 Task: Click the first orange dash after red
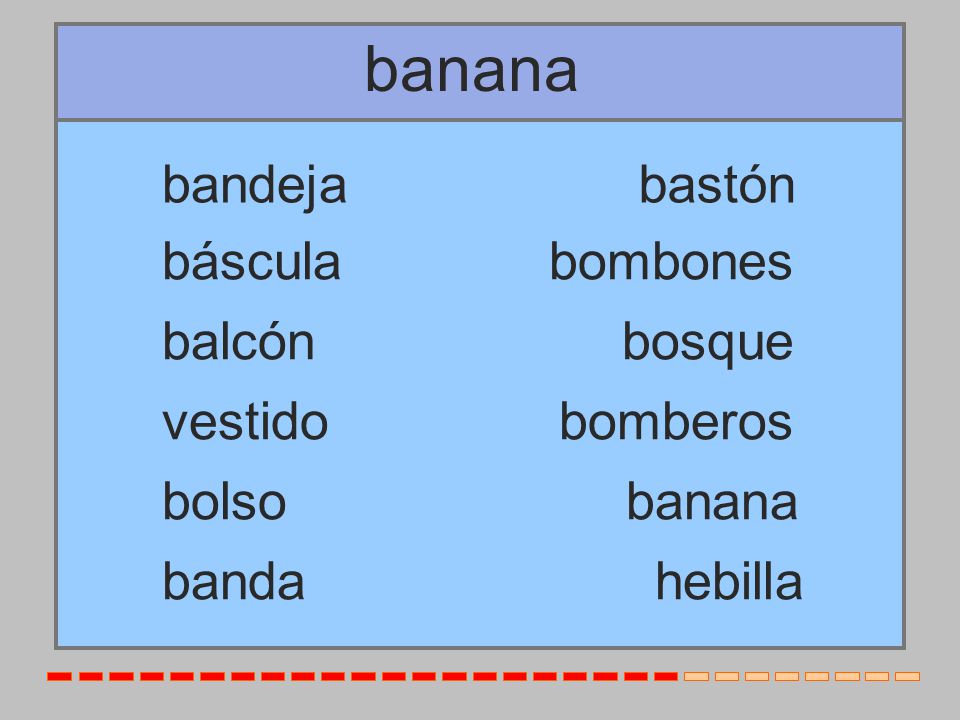(x=696, y=677)
